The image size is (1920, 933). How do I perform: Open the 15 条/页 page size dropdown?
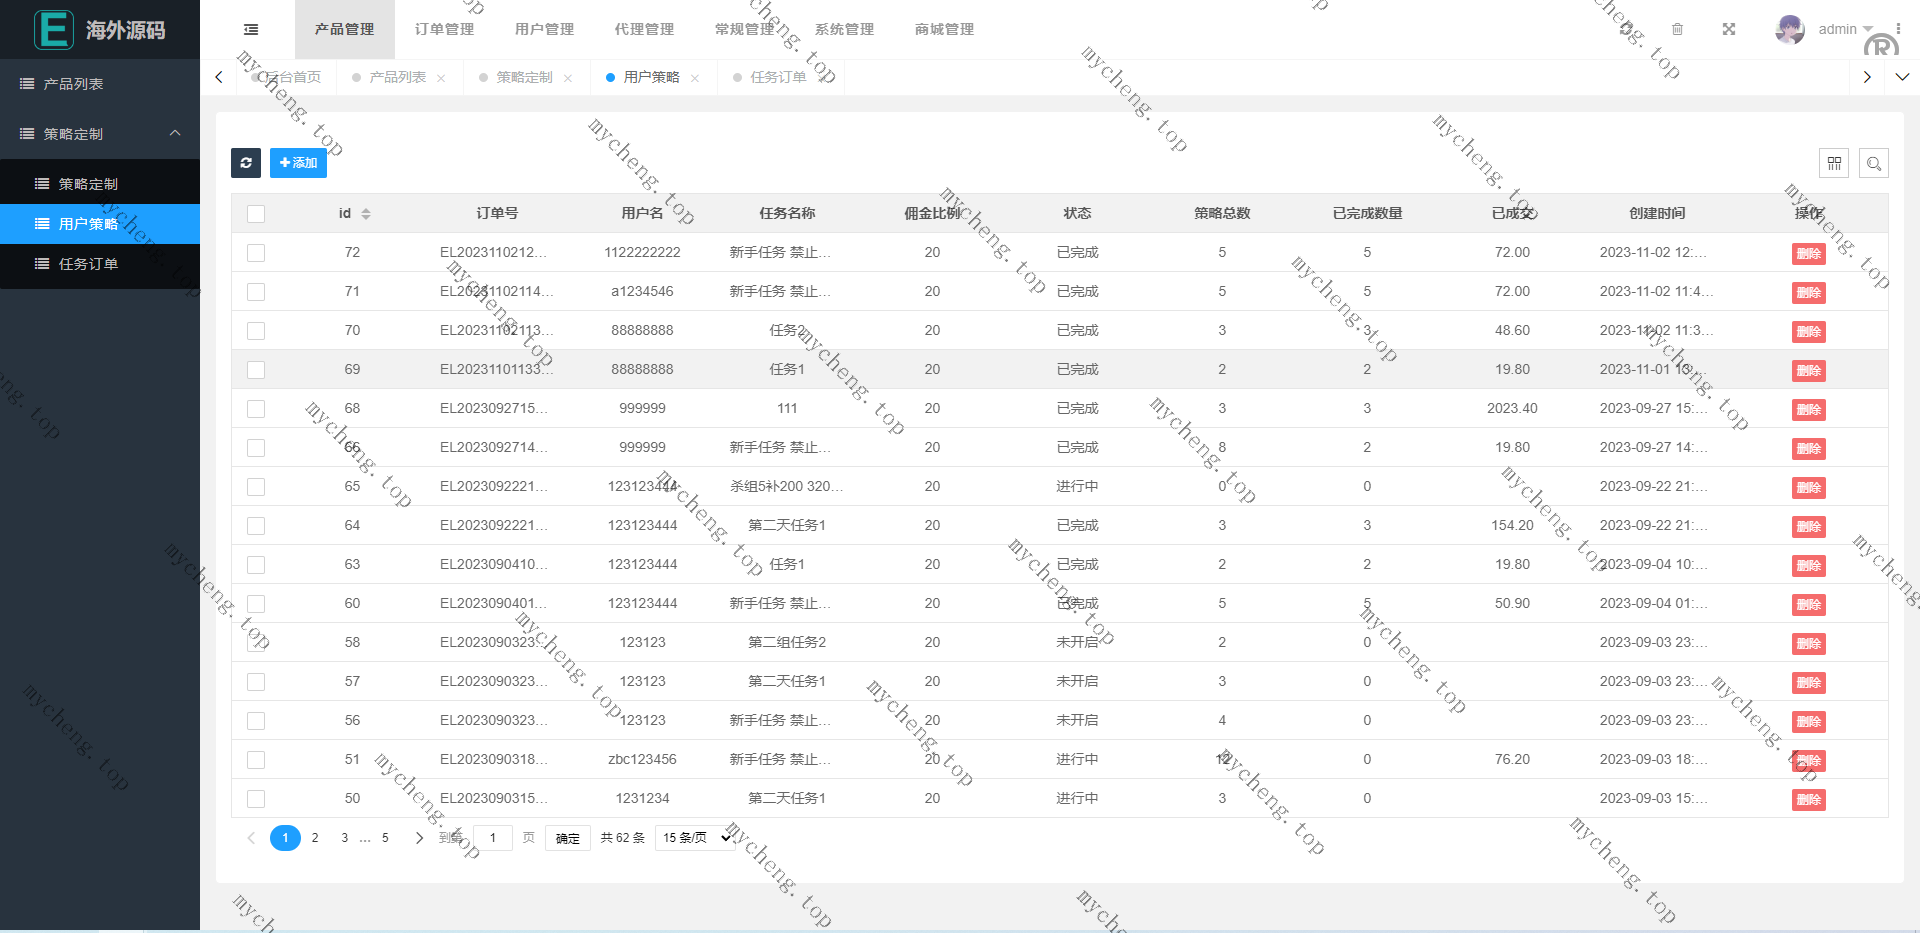697,838
